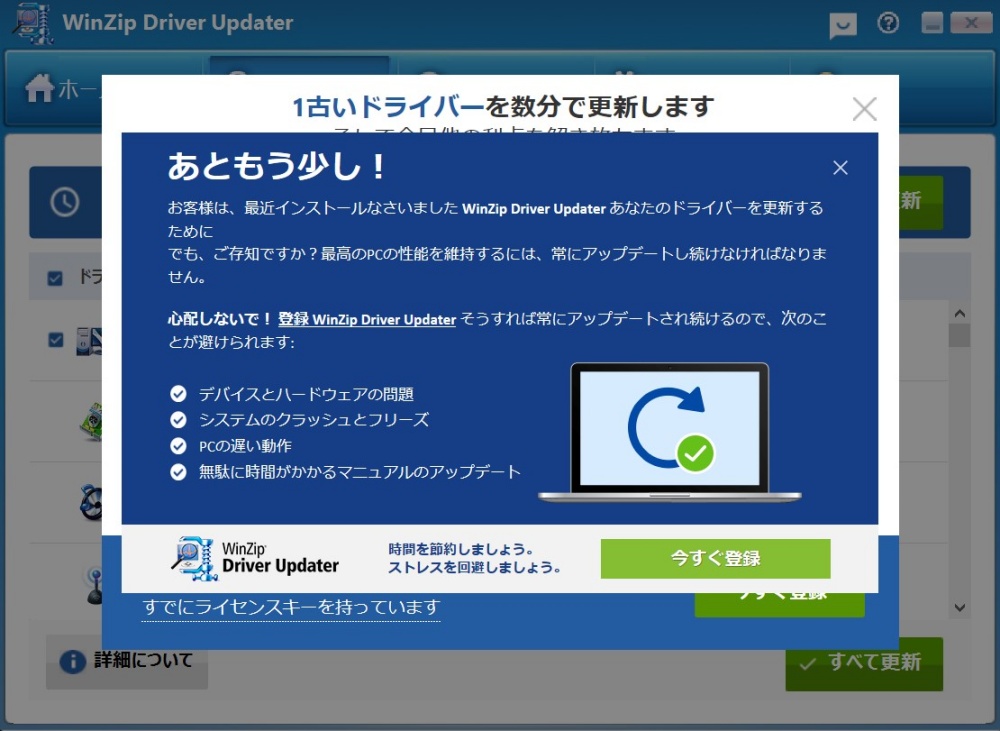Viewport: 1000px width, 731px height.
Task: Click the Help question mark icon
Action: 888,24
